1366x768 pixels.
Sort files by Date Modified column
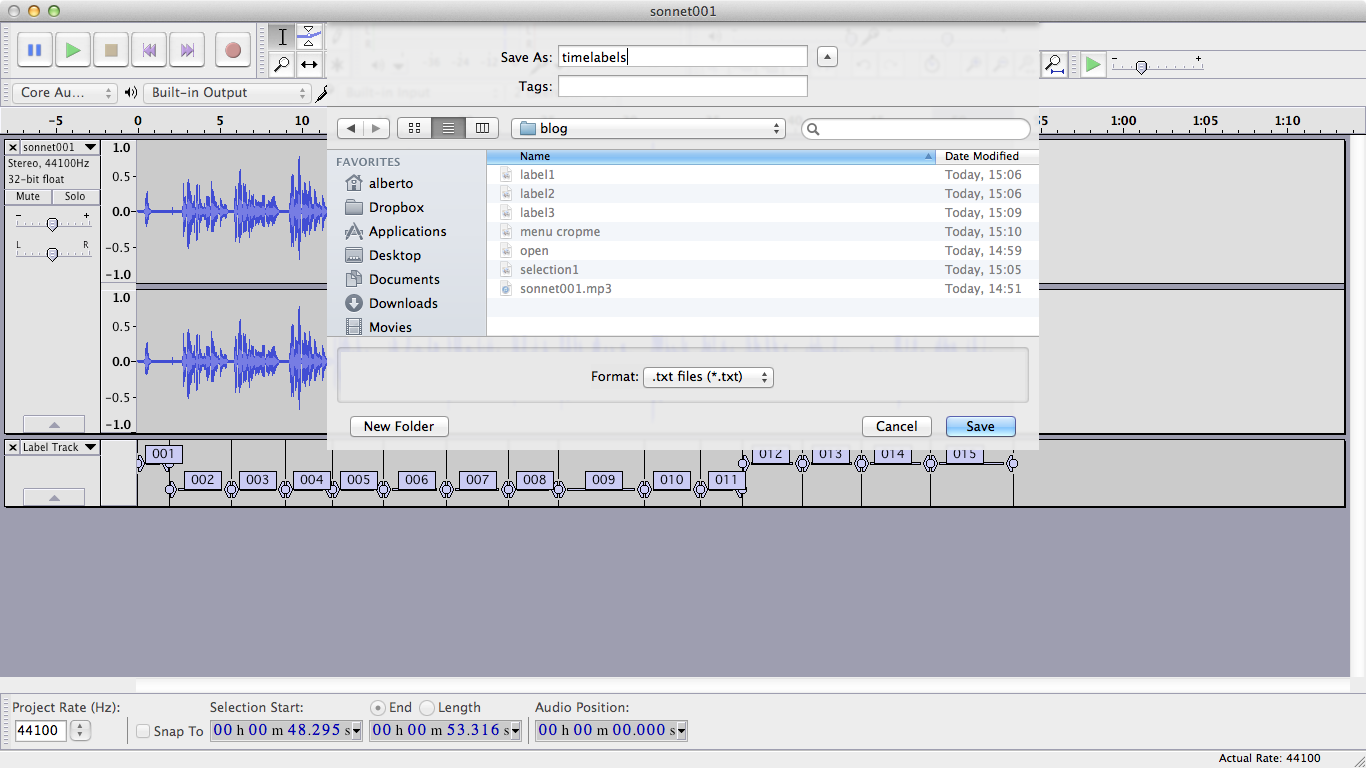[x=982, y=156]
